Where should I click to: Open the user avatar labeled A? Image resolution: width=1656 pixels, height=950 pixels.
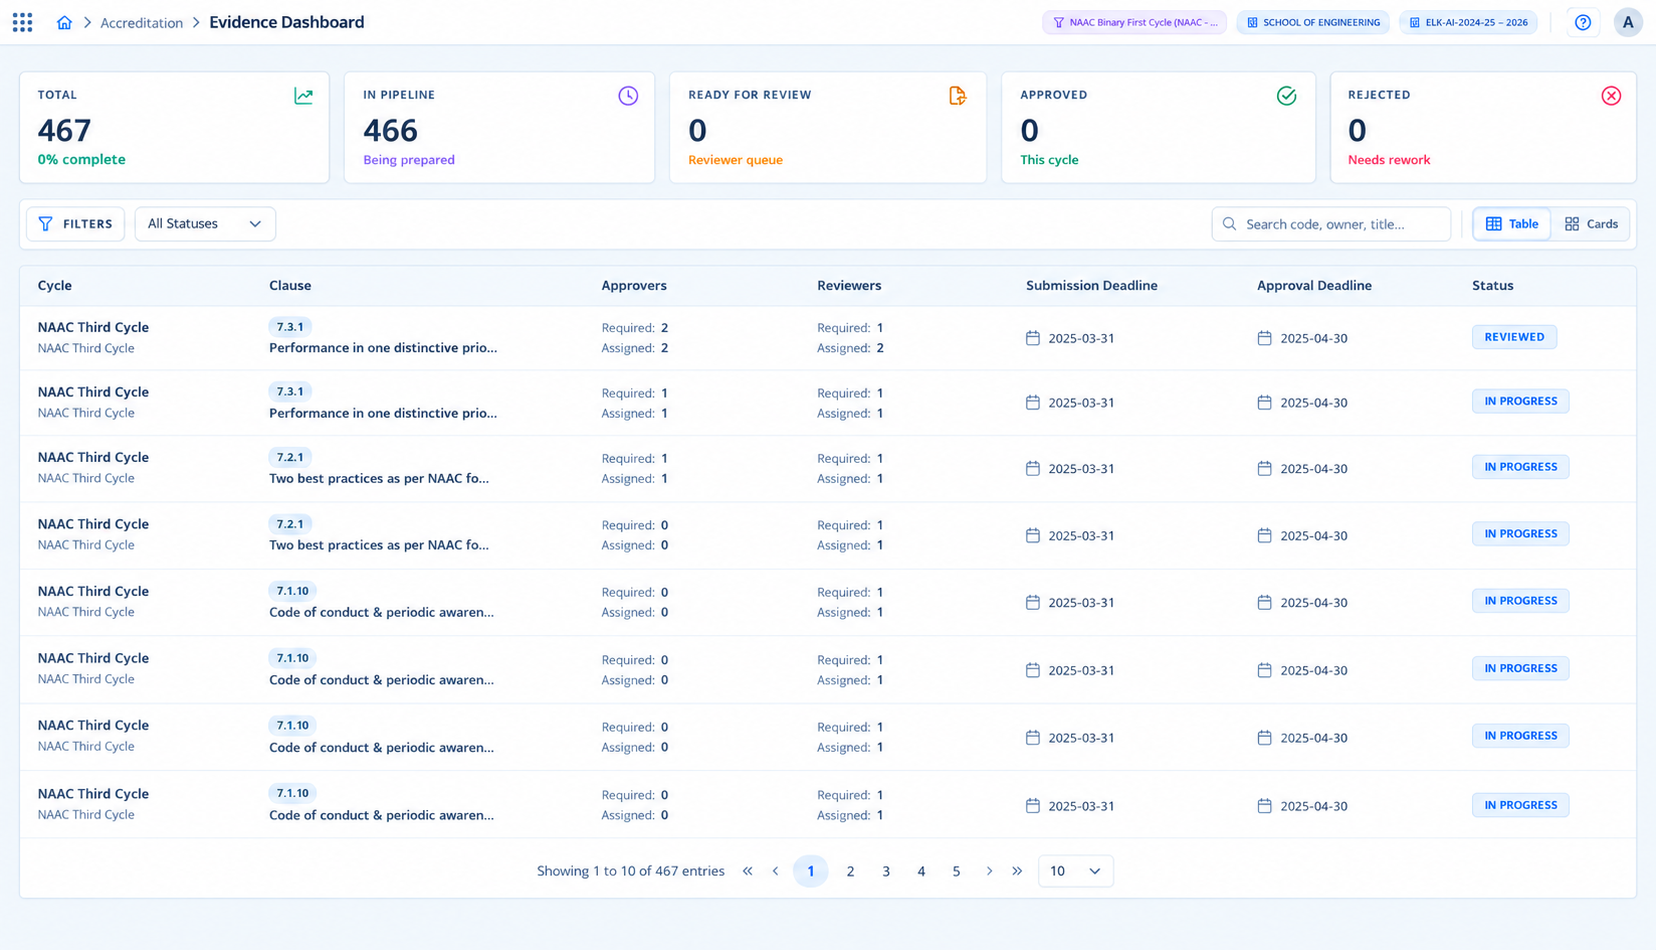coord(1628,22)
